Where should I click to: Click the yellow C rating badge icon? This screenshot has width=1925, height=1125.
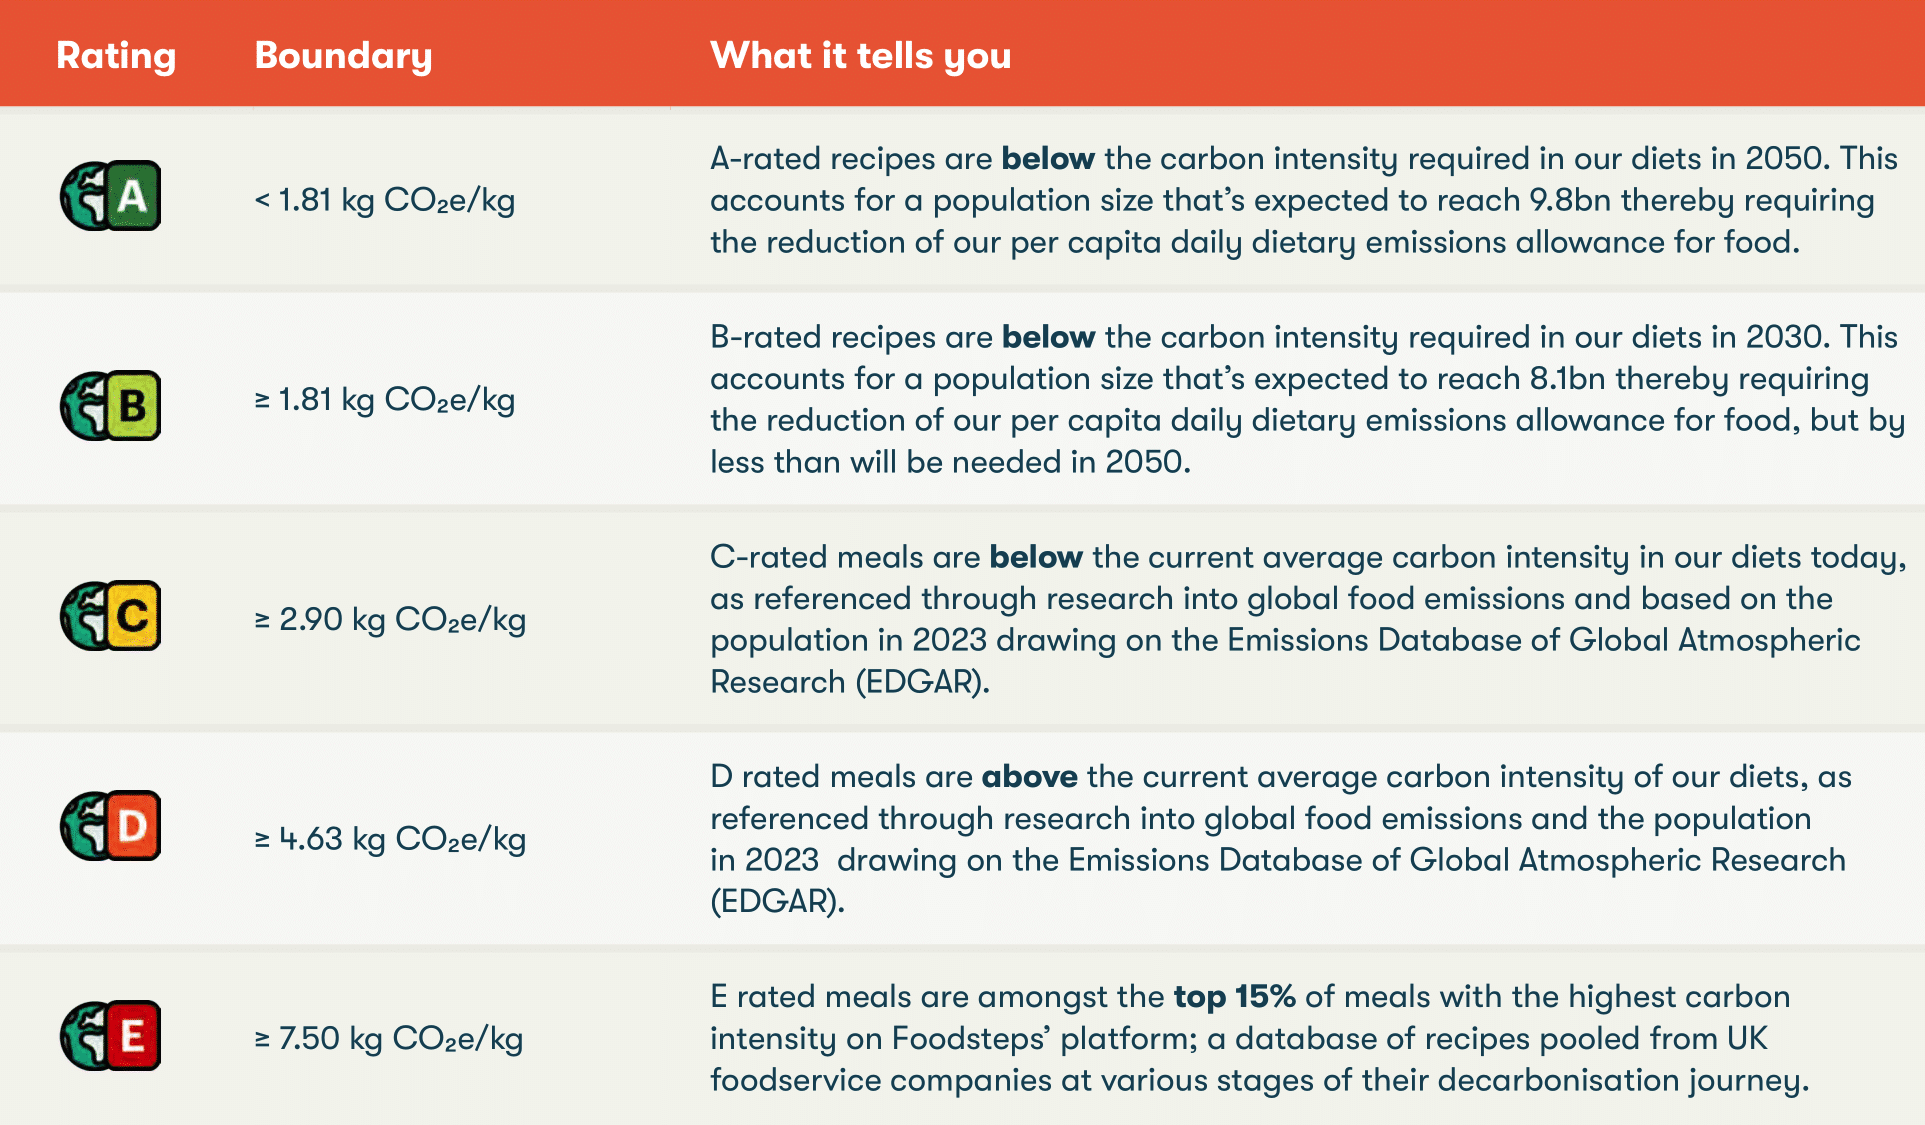(111, 616)
